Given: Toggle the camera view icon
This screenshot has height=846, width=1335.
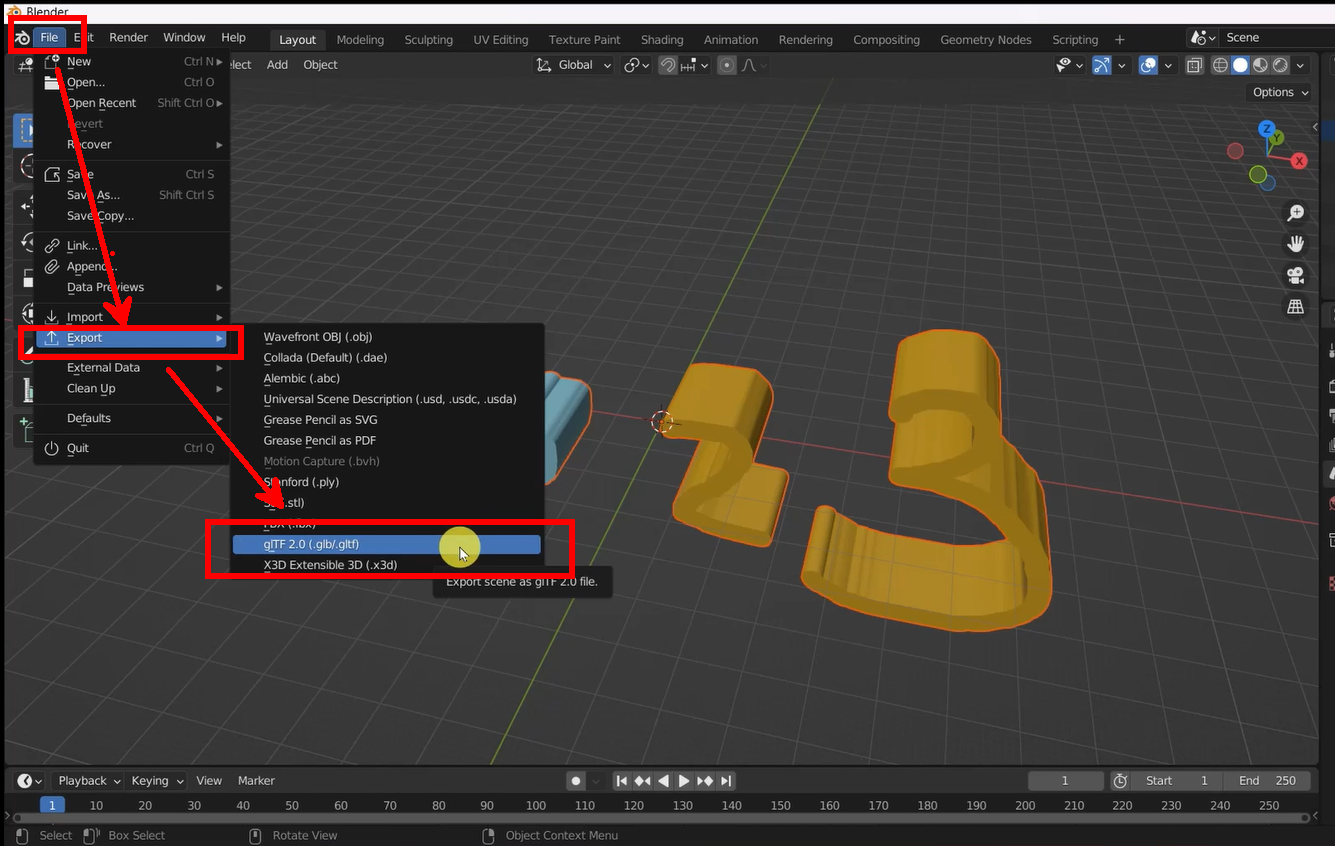Looking at the screenshot, I should pos(1296,275).
